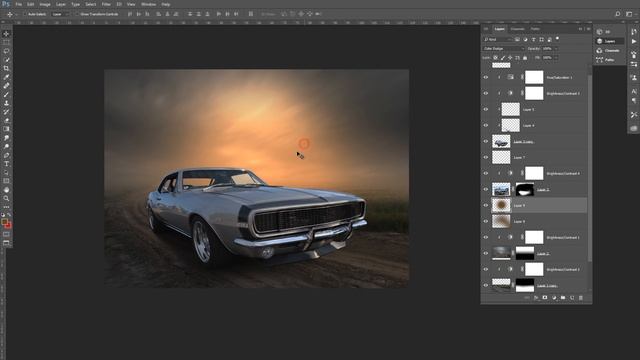Select the Brush tool

click(6, 94)
